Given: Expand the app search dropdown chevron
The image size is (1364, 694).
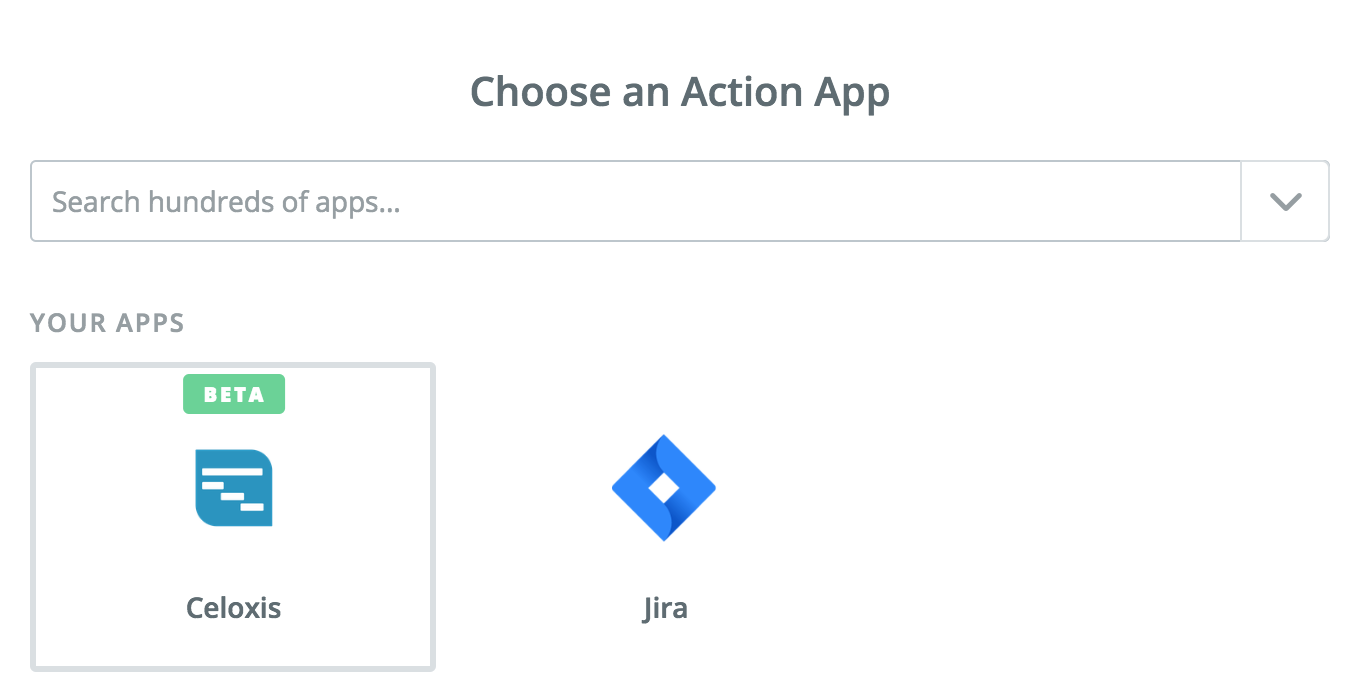Looking at the screenshot, I should tap(1285, 201).
